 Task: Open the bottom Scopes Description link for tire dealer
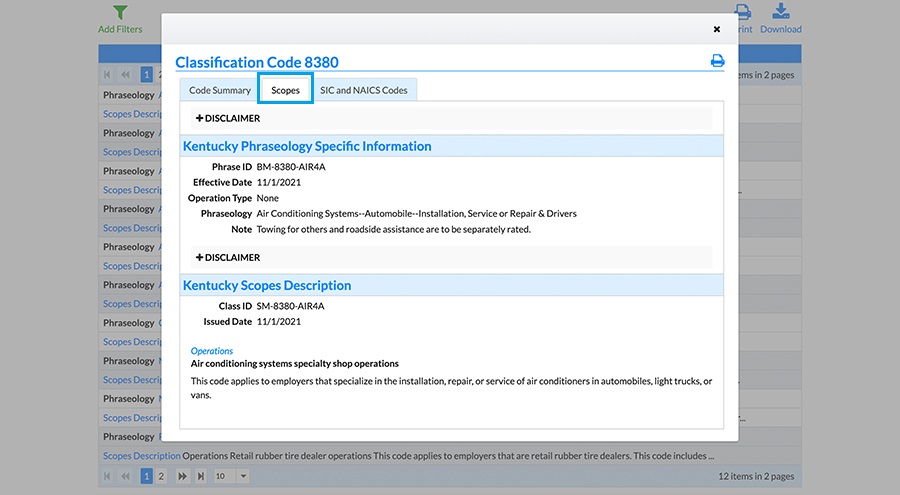point(142,456)
